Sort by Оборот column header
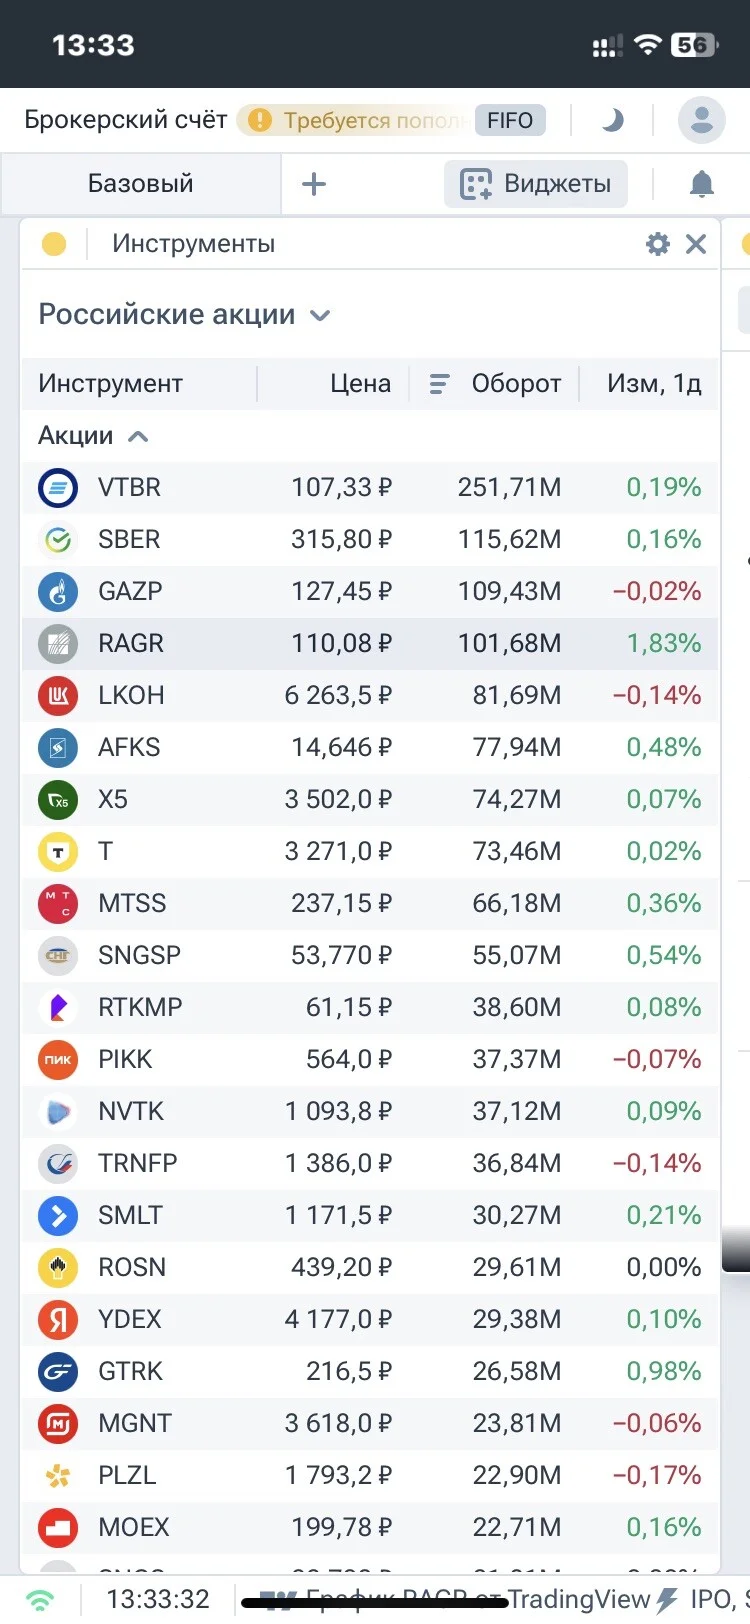 point(495,384)
